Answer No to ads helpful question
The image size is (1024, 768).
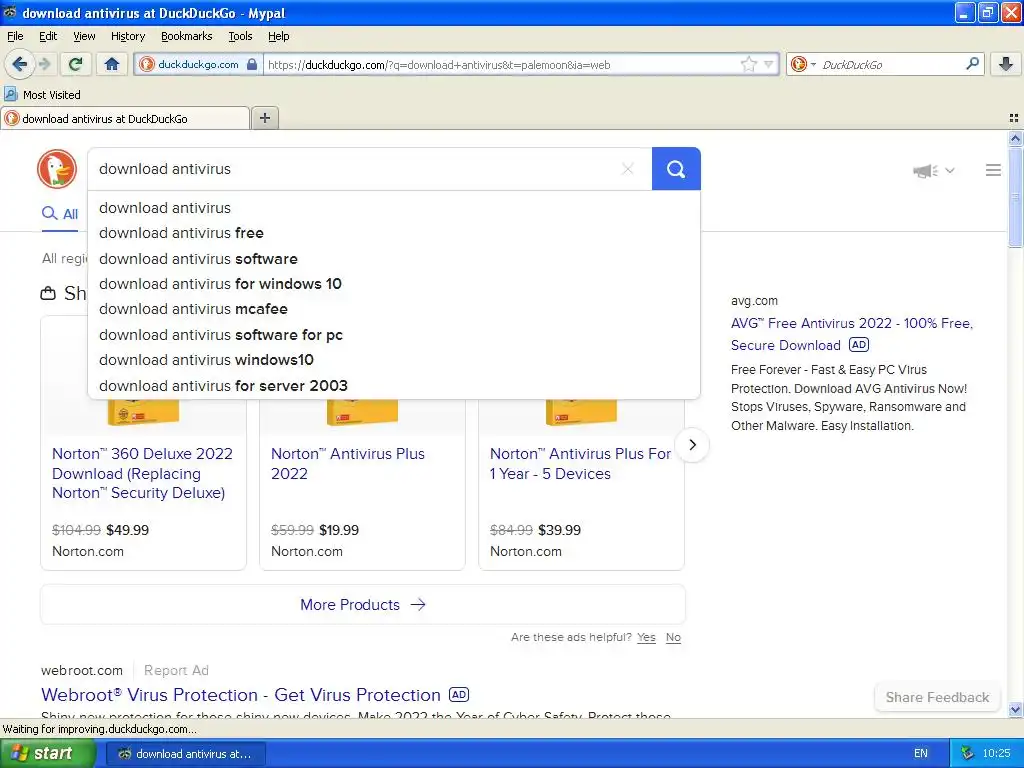pos(673,637)
